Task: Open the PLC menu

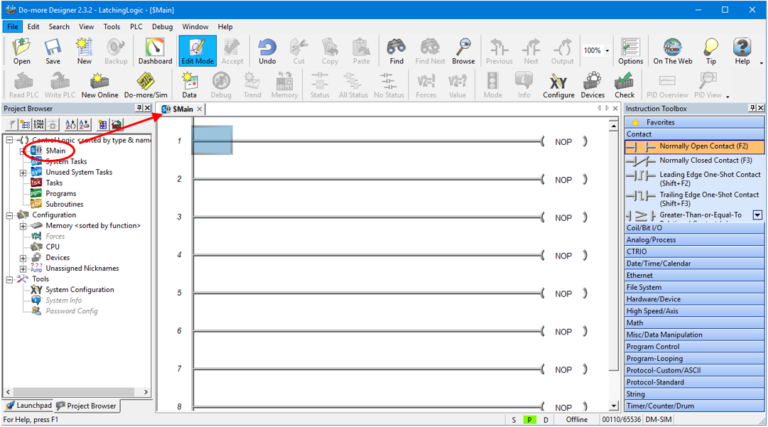Action: (x=136, y=26)
